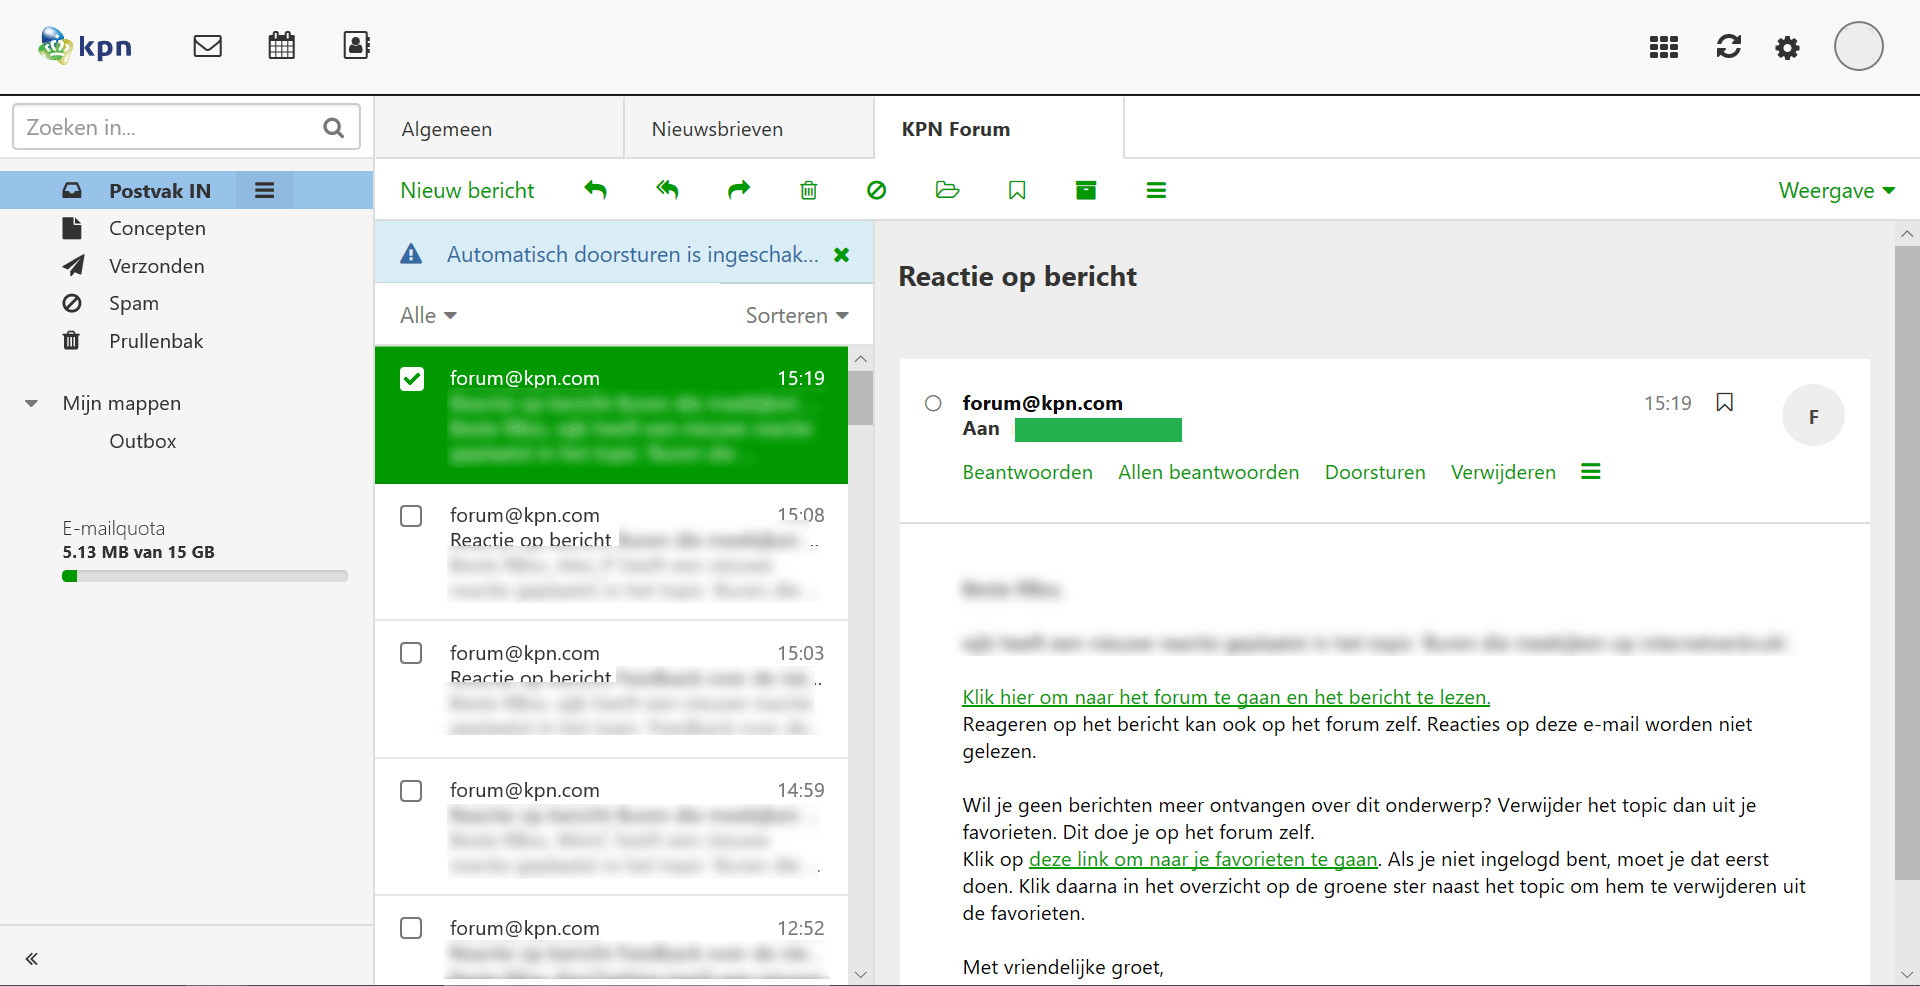1920x986 pixels.
Task: Click the refresh arrows icon
Action: click(1729, 47)
